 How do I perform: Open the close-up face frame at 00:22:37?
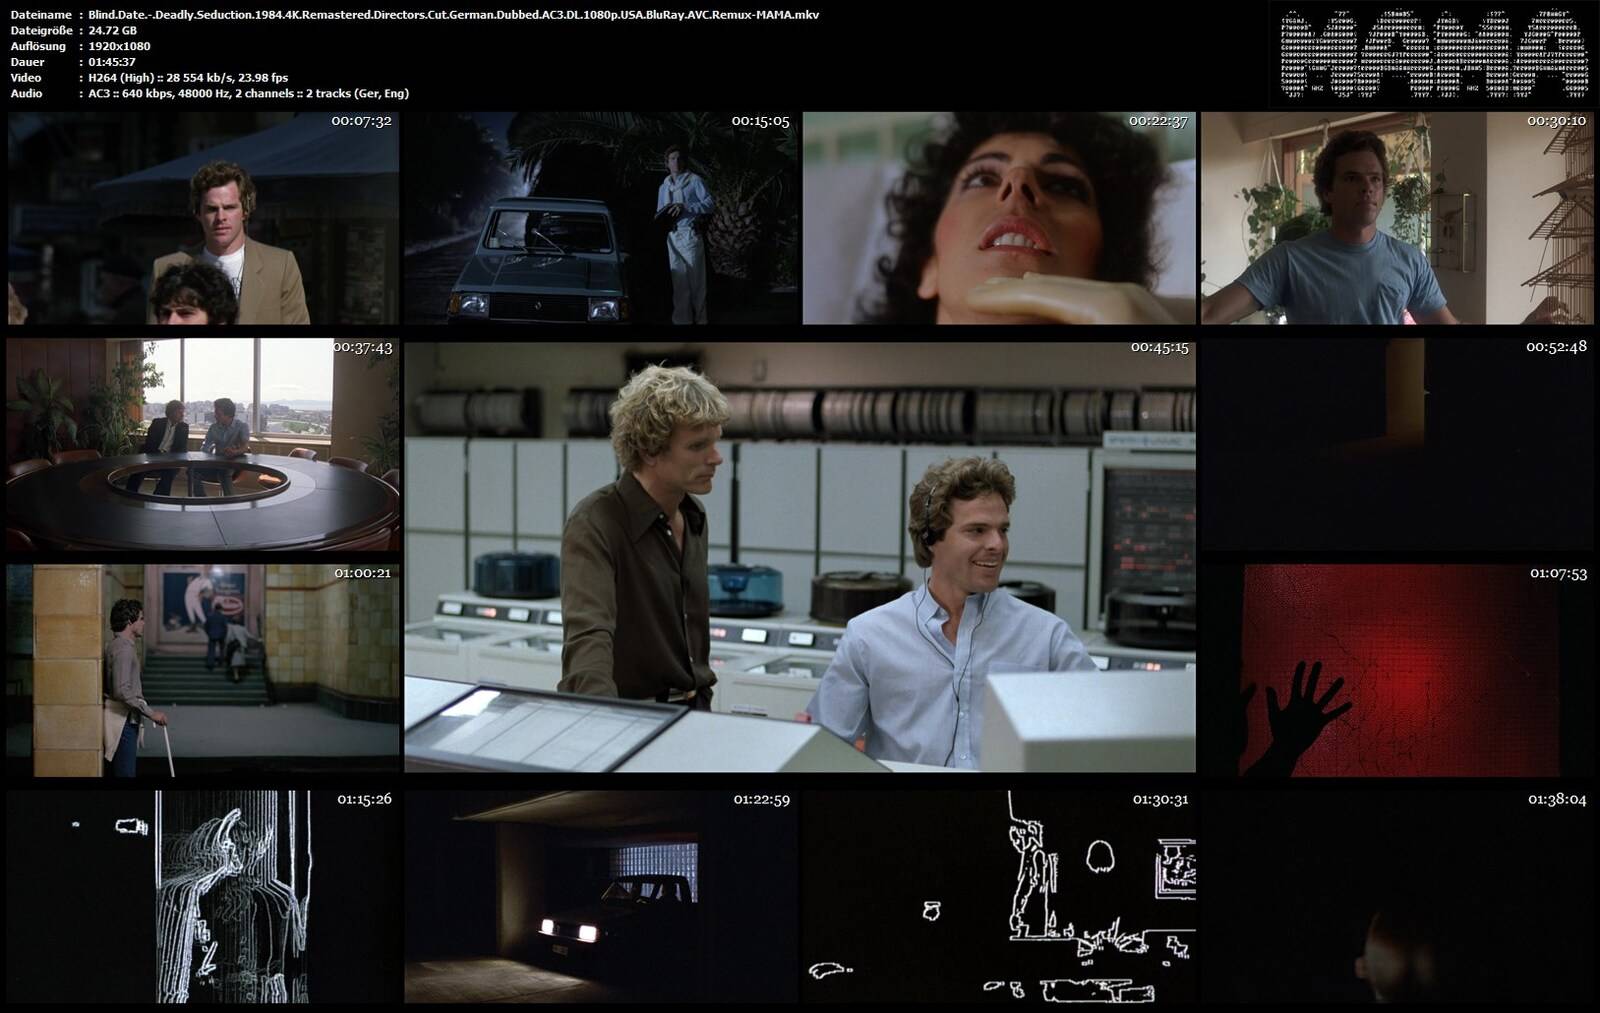point(999,218)
